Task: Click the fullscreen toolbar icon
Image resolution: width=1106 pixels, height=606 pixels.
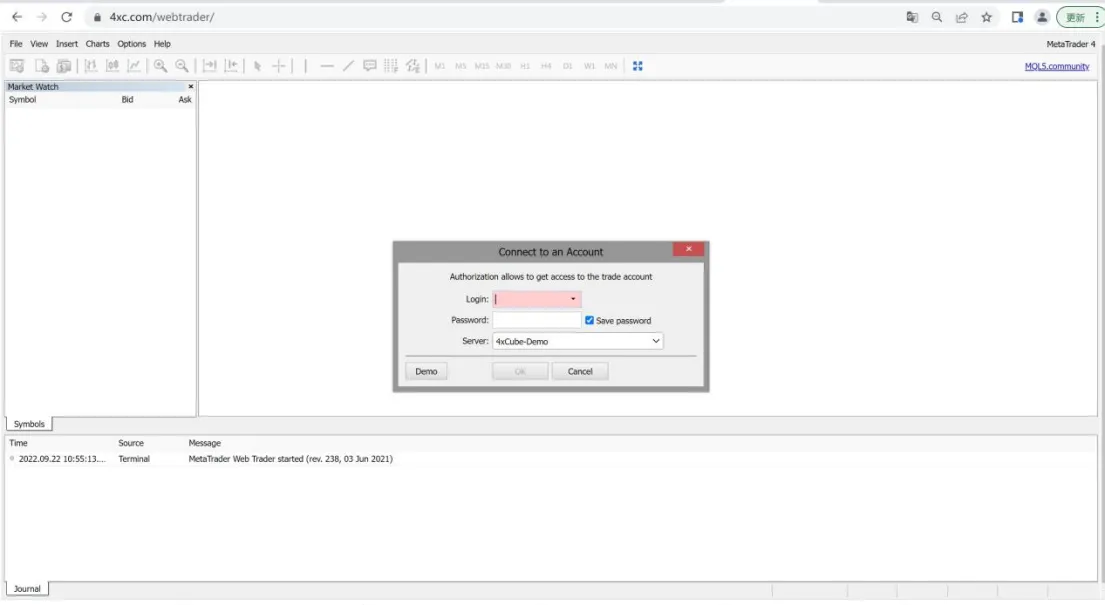Action: (638, 66)
